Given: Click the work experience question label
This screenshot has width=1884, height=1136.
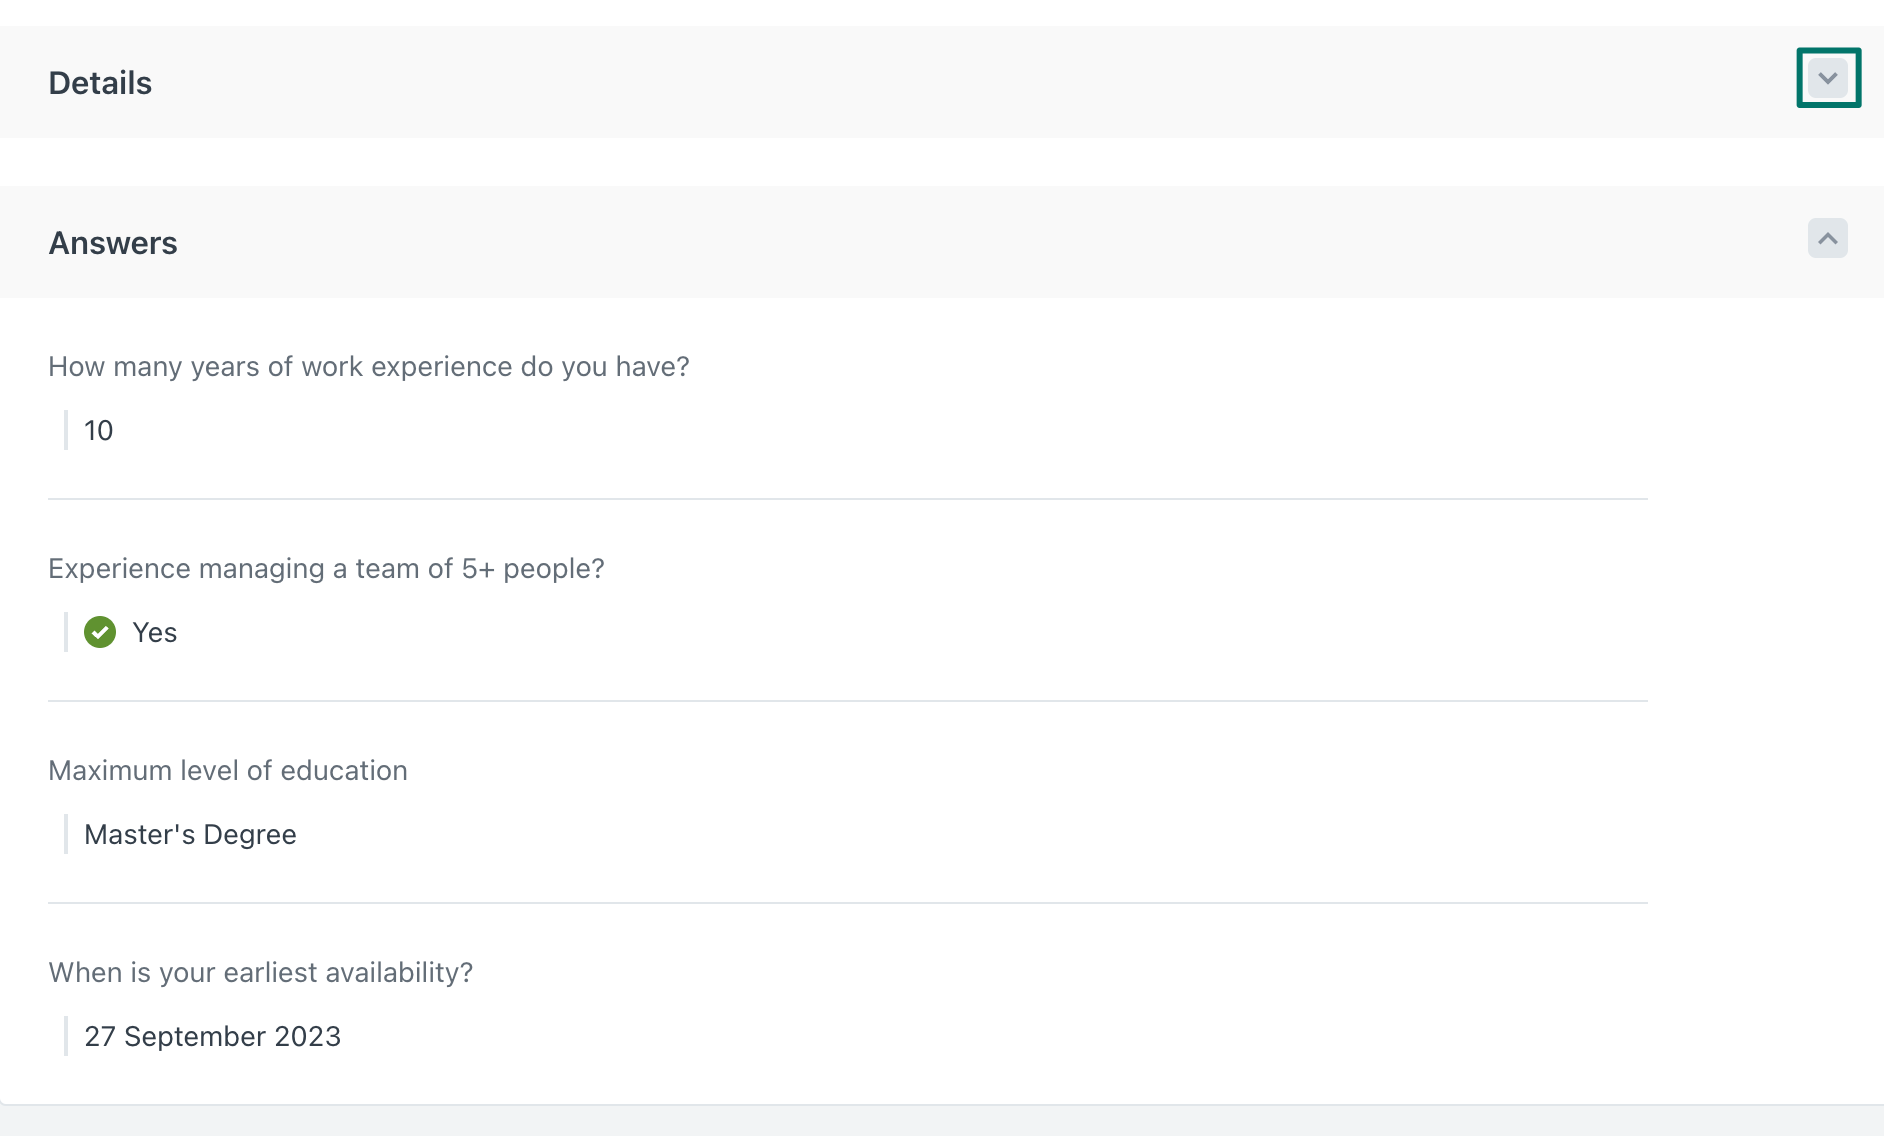Looking at the screenshot, I should pyautogui.click(x=368, y=366).
